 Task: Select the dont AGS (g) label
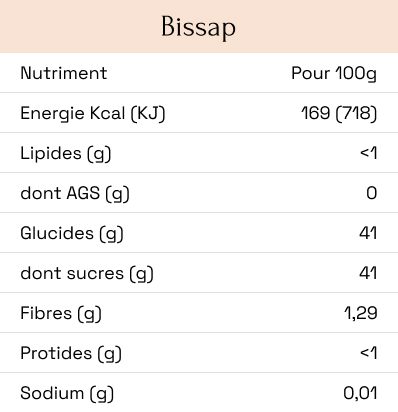75,193
